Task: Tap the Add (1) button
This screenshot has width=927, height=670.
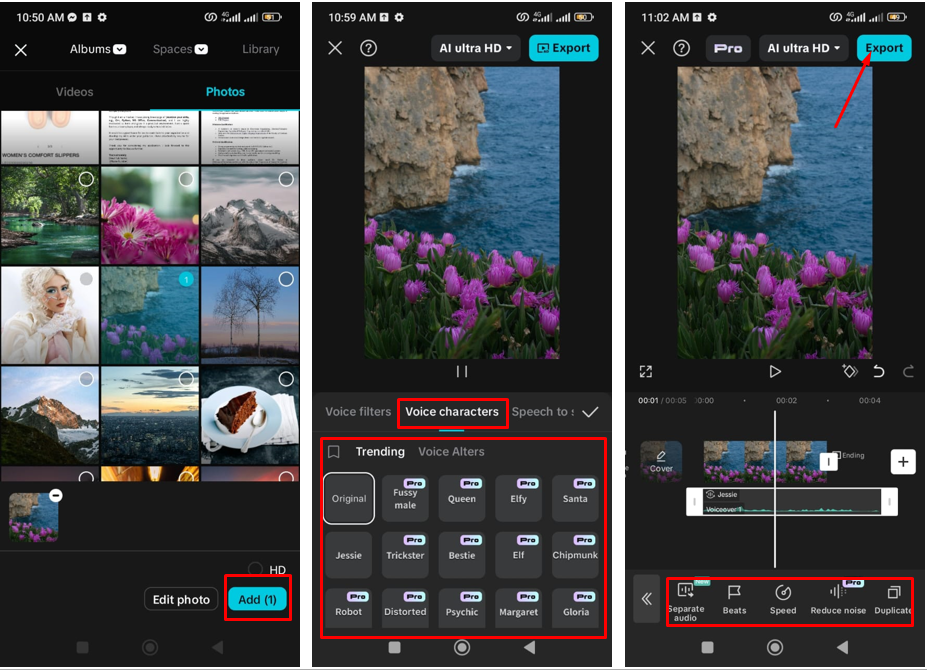Action: coord(257,600)
